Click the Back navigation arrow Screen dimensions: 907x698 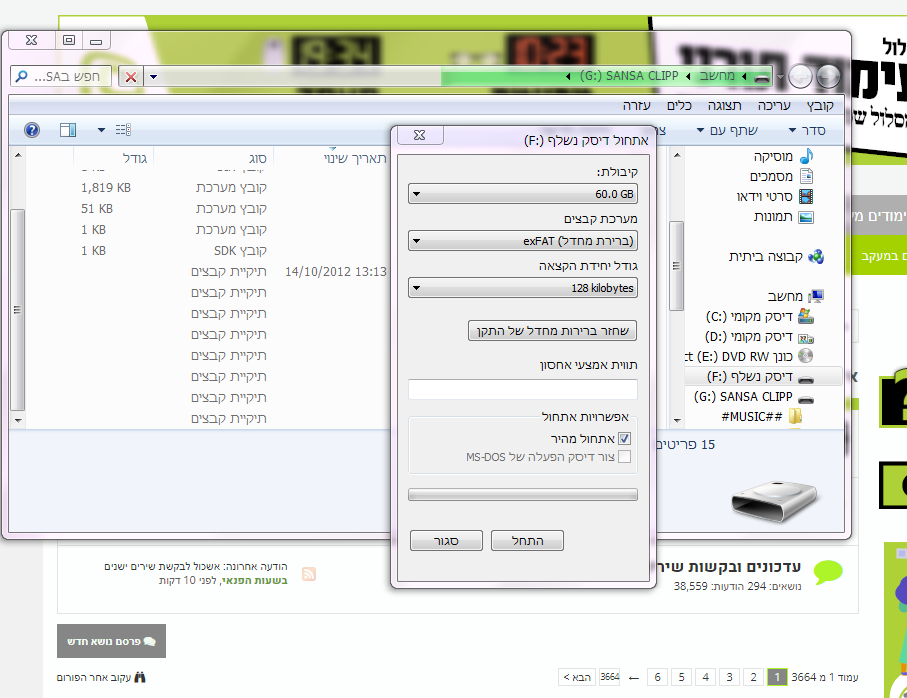coord(828,76)
